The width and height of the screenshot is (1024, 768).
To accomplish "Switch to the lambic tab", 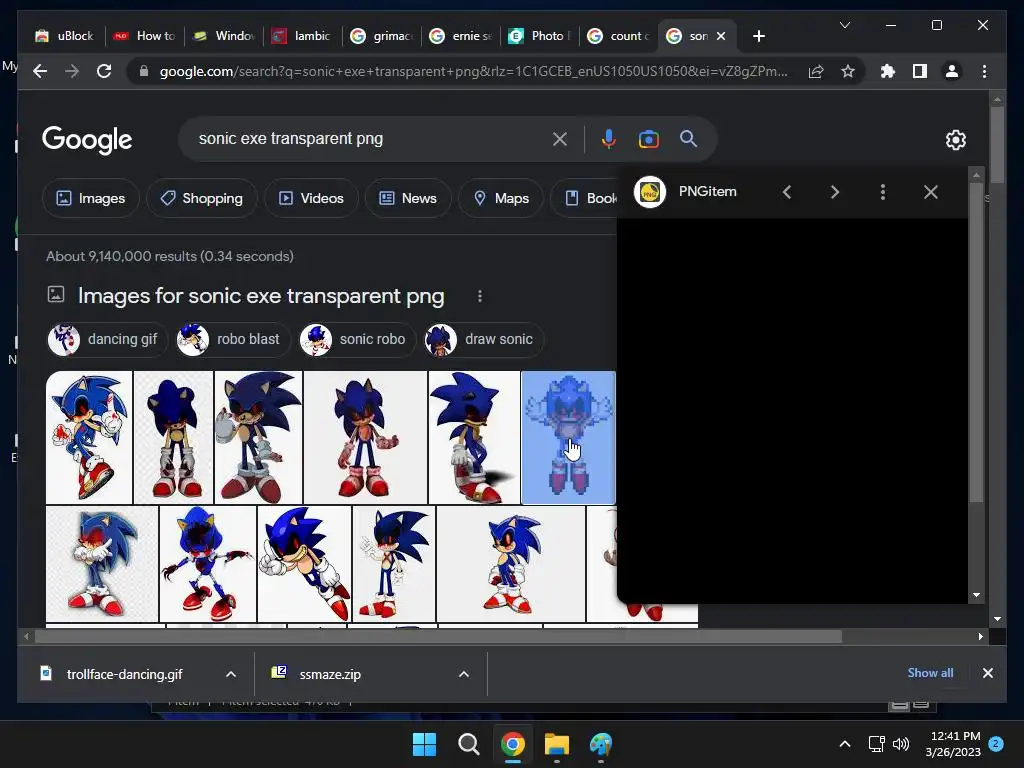I will click(302, 36).
